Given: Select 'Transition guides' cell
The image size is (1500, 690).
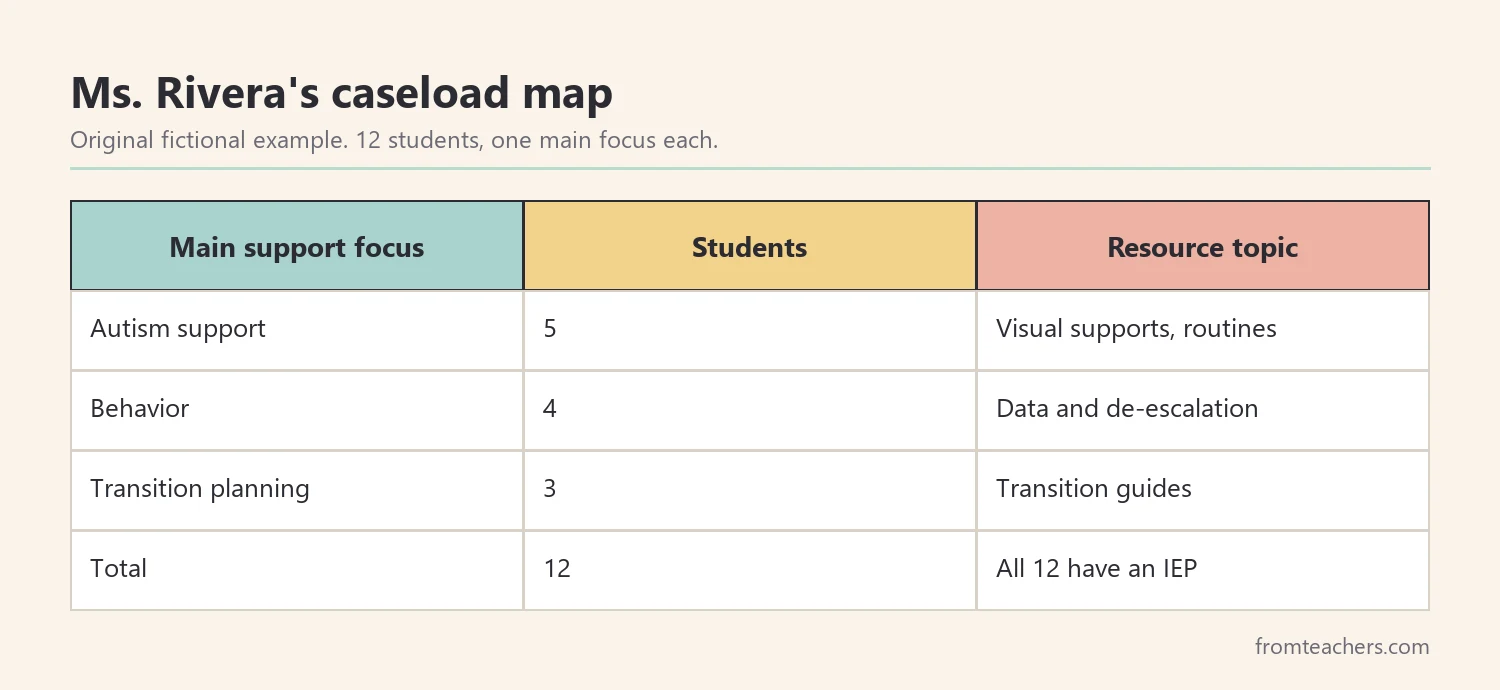Looking at the screenshot, I should (1203, 490).
